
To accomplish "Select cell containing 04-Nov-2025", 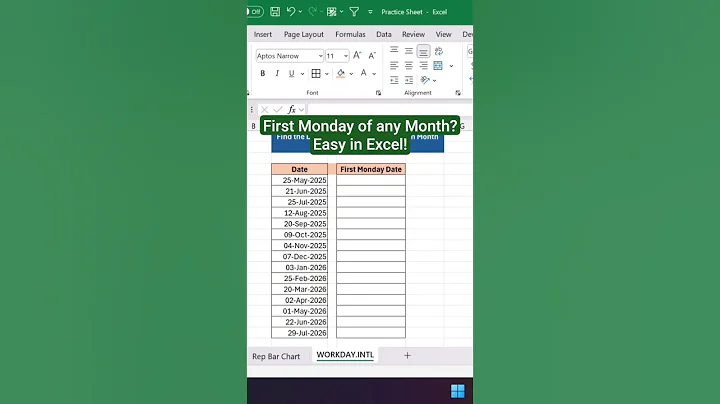I will (x=299, y=246).
